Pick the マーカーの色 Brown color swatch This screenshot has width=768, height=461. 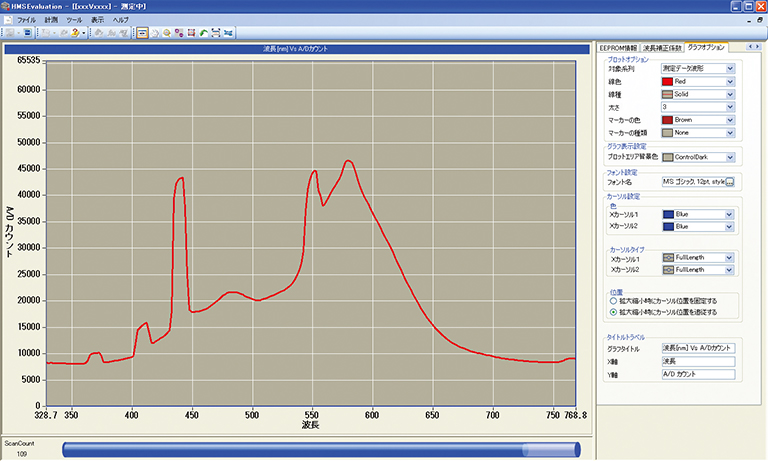click(x=668, y=120)
